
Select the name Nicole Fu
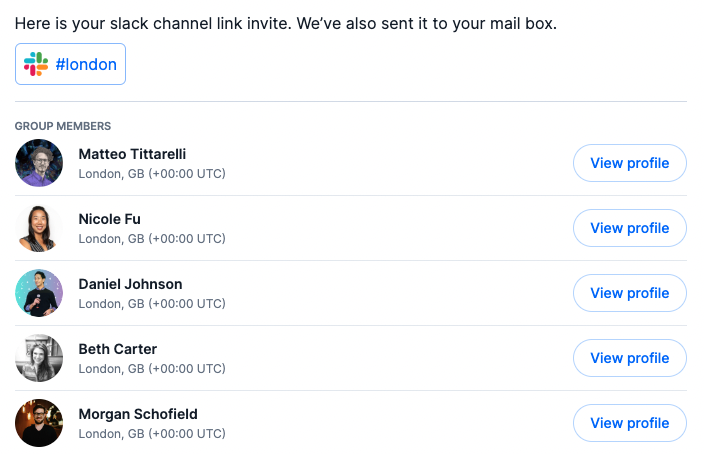point(110,219)
